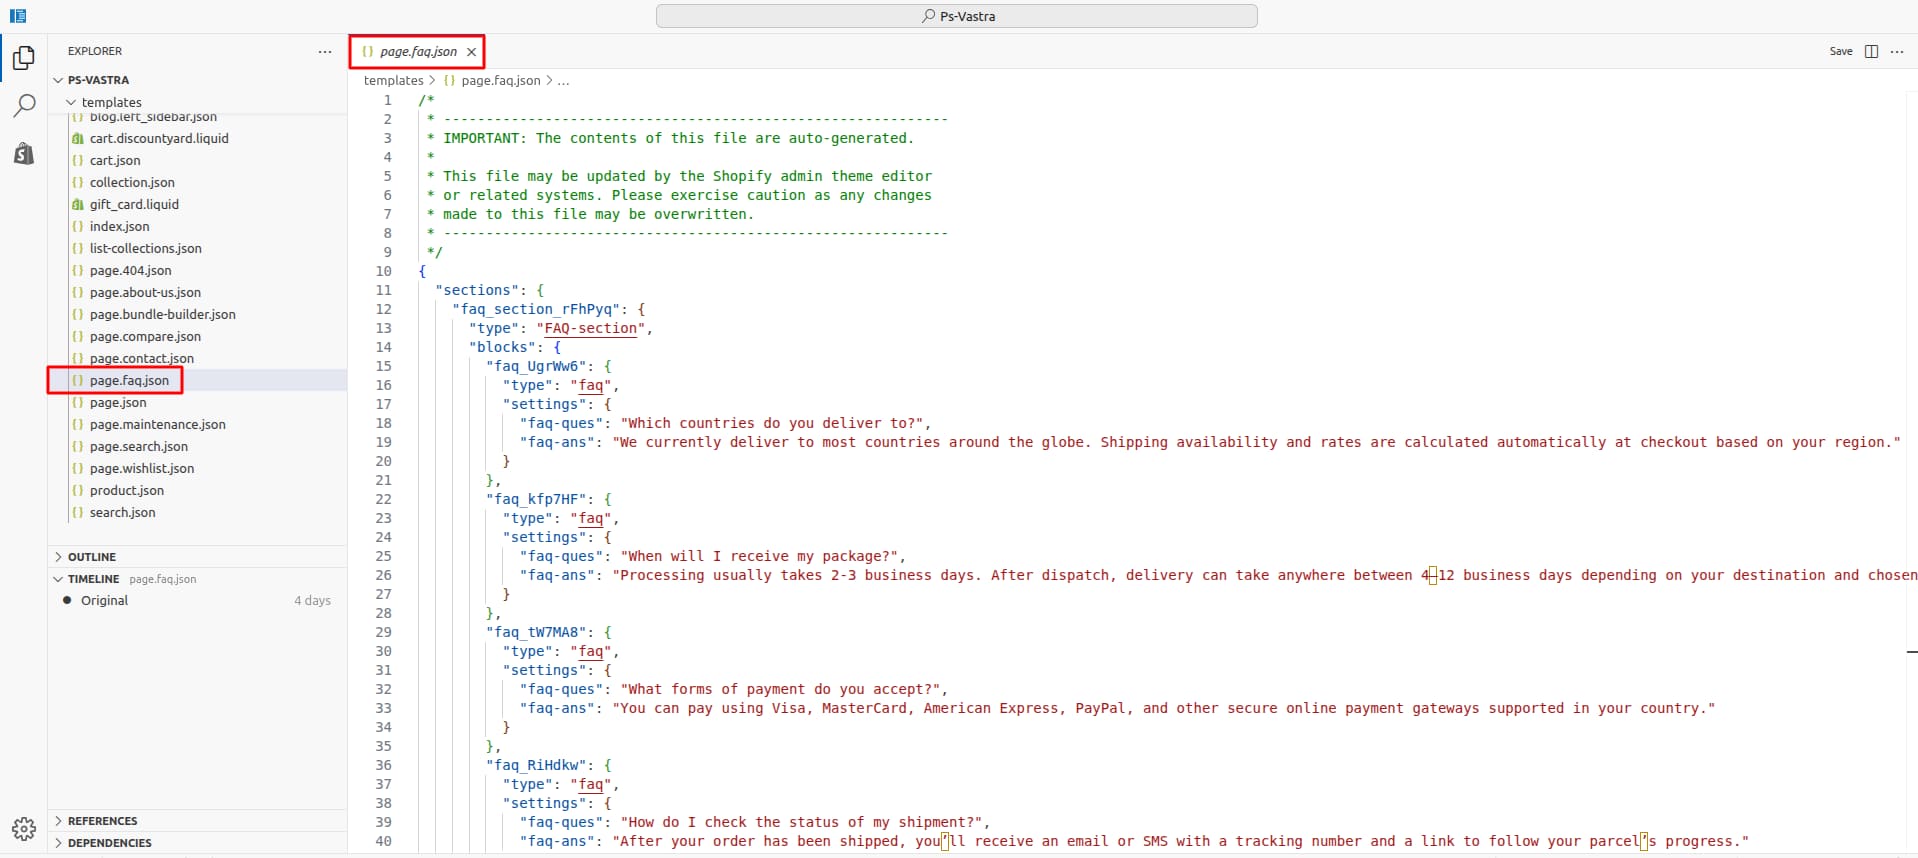Click the "FAQ-section" type value
Screen dimensions: 1918x858
tap(590, 328)
